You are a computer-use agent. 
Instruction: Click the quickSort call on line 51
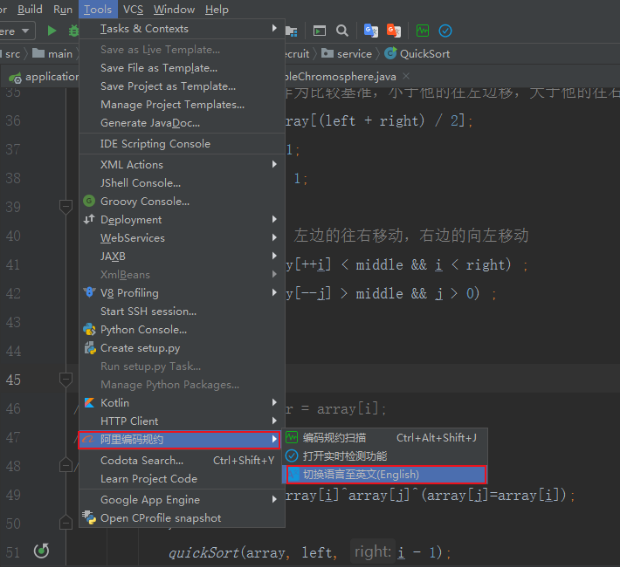coord(204,553)
